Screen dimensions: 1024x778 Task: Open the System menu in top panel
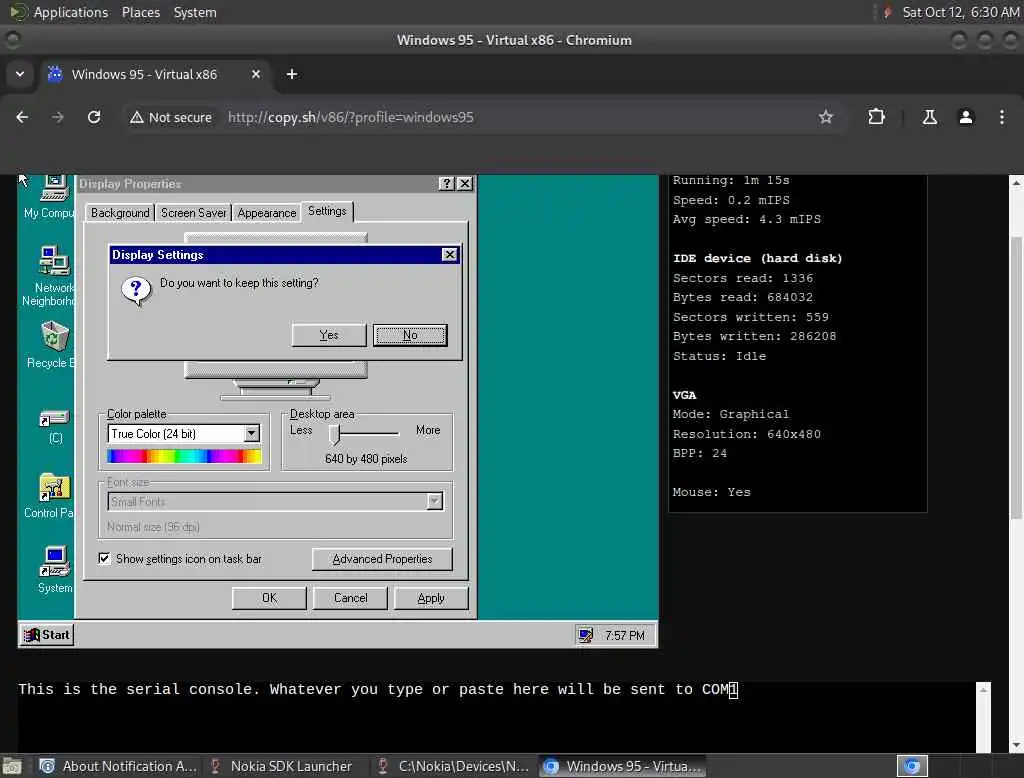click(x=195, y=12)
